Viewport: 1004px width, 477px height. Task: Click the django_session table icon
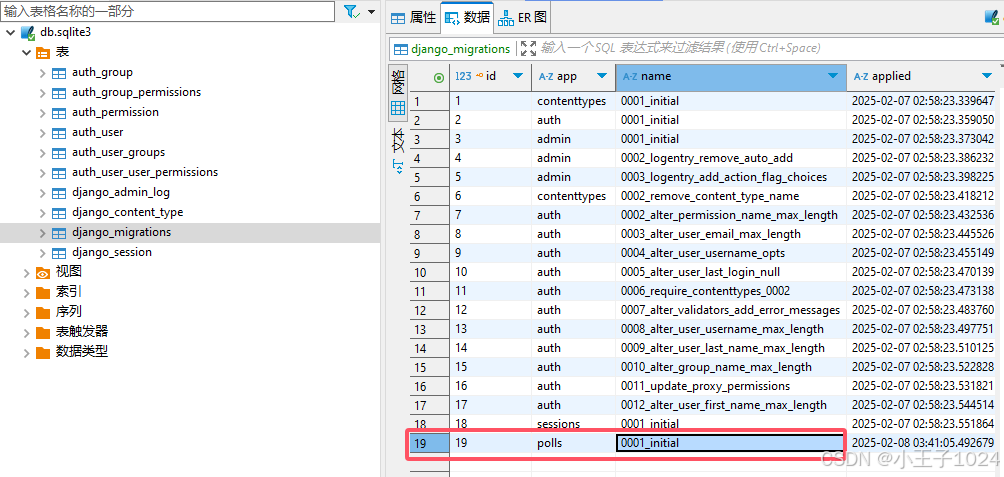click(x=59, y=252)
